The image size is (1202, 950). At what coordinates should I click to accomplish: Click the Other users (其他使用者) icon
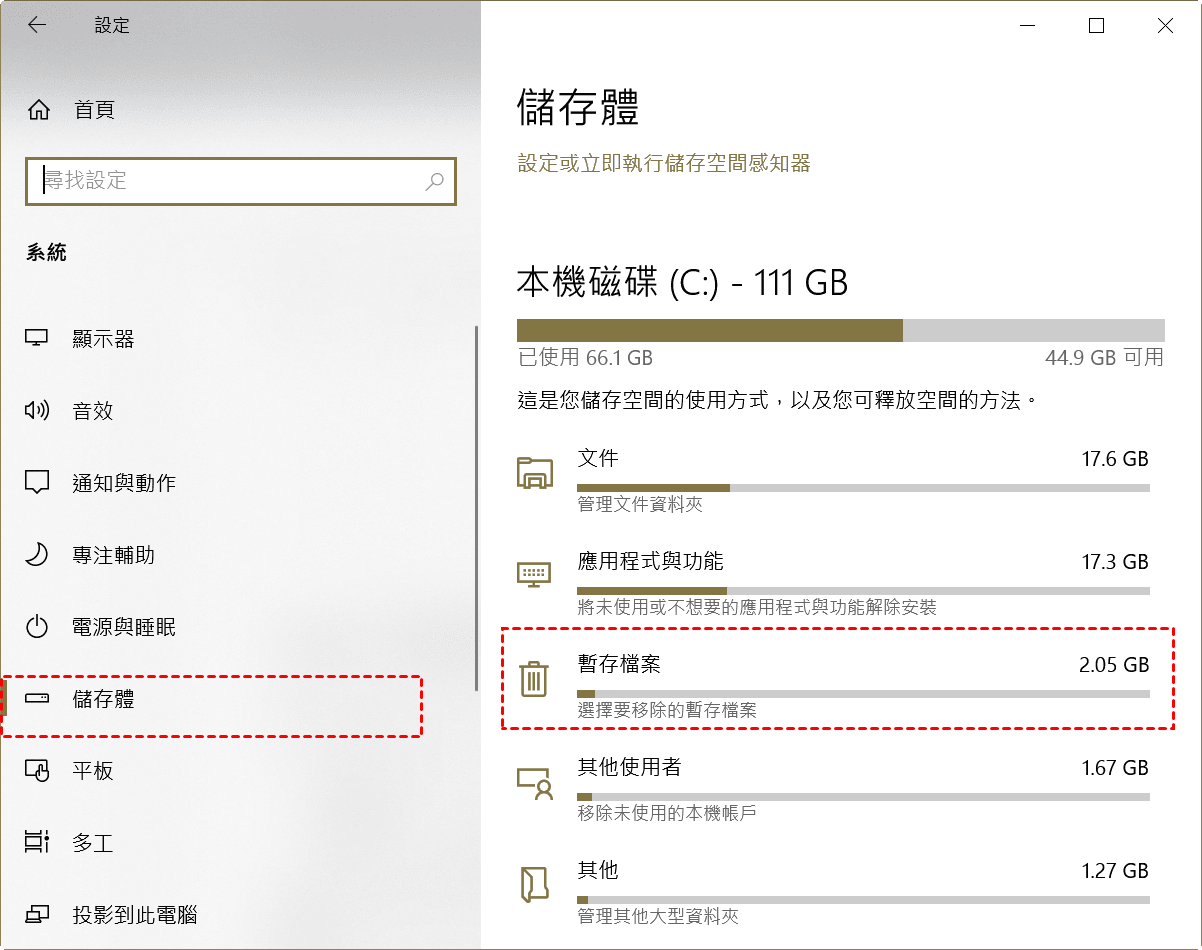click(534, 782)
